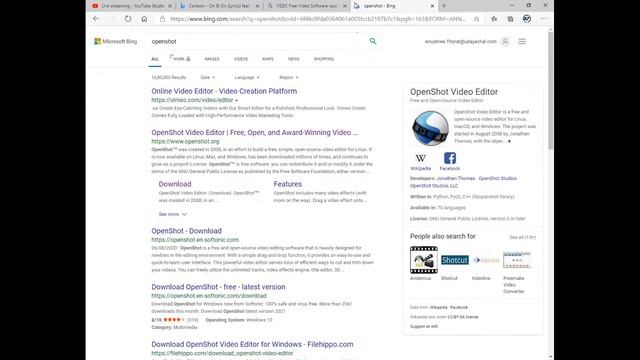Open the Language filter dropdown

[247, 78]
